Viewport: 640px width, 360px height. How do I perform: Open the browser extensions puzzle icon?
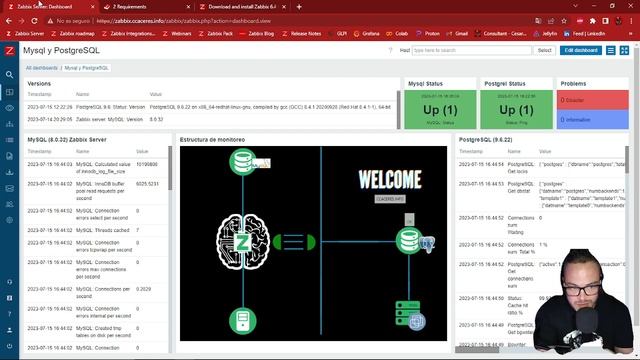[x=593, y=21]
